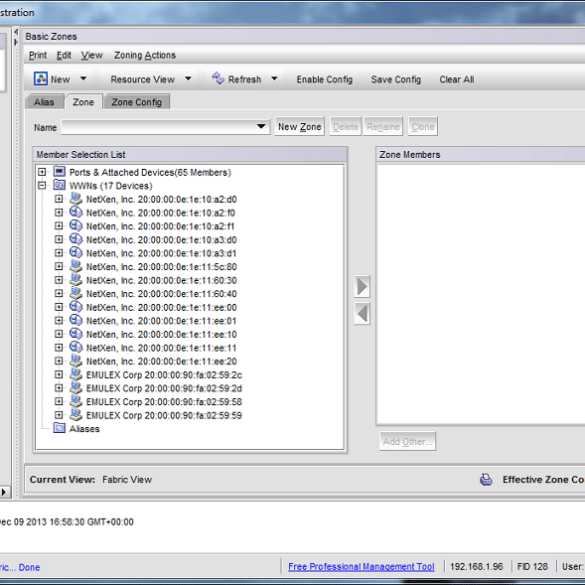
Task: Click the Rename zone button
Action: point(383,126)
